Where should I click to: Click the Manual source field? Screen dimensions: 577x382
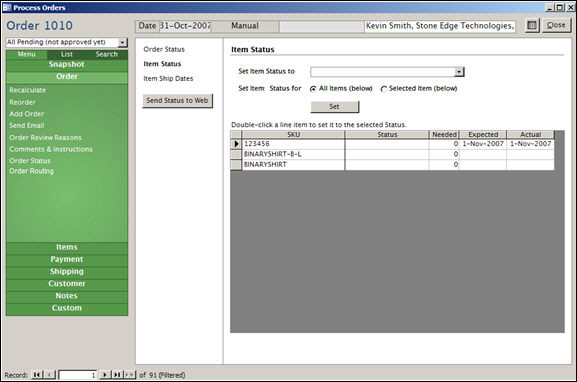(x=245, y=26)
